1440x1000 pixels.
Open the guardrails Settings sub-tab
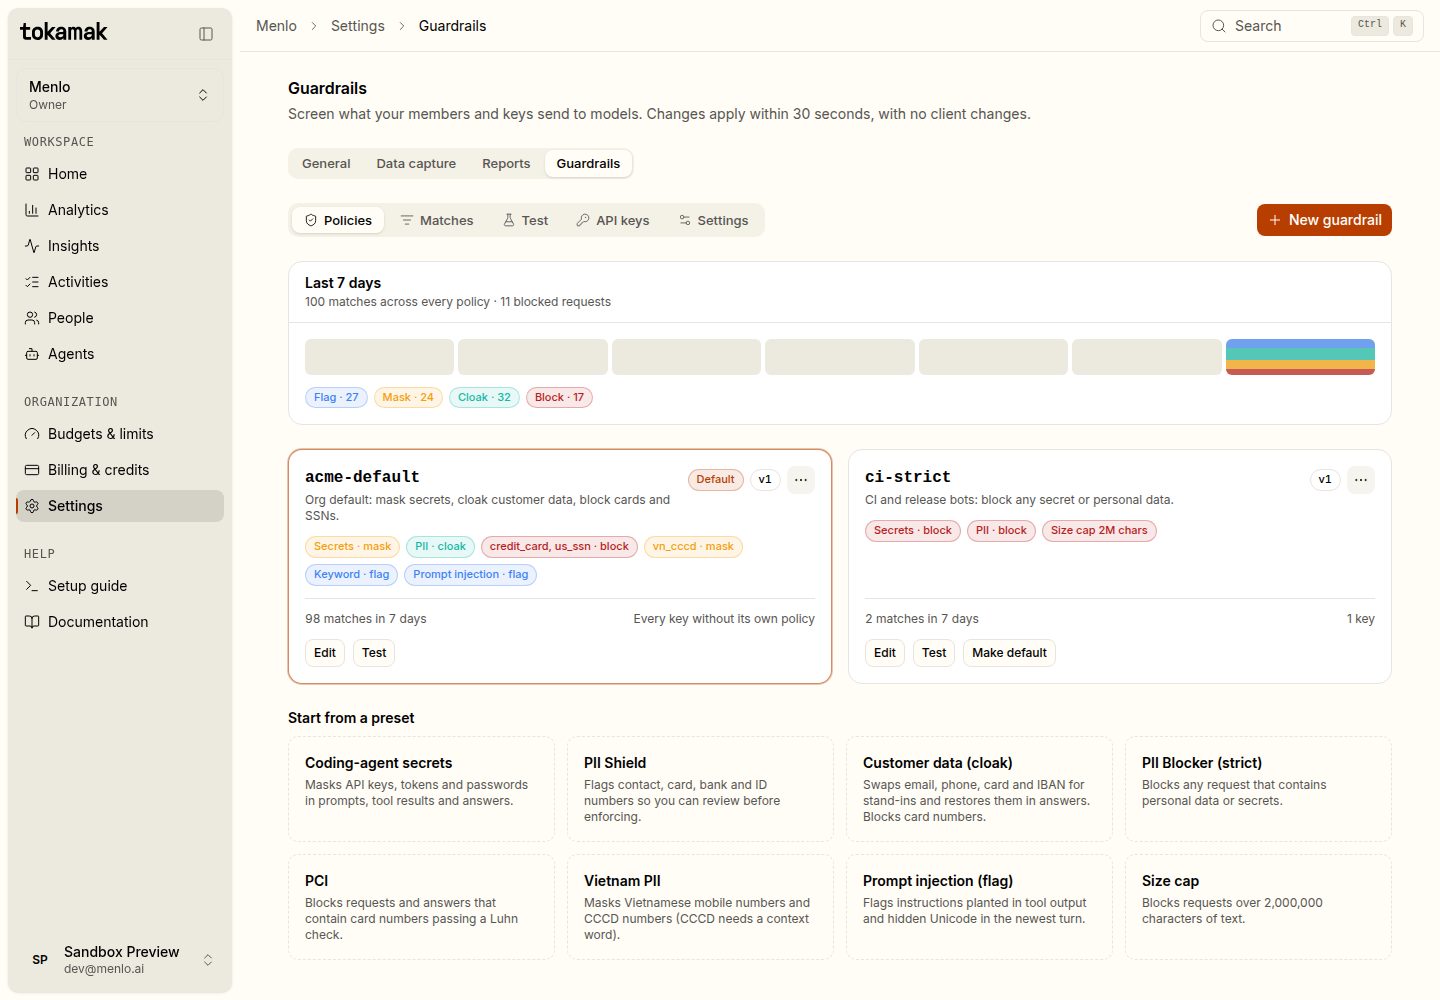(714, 221)
